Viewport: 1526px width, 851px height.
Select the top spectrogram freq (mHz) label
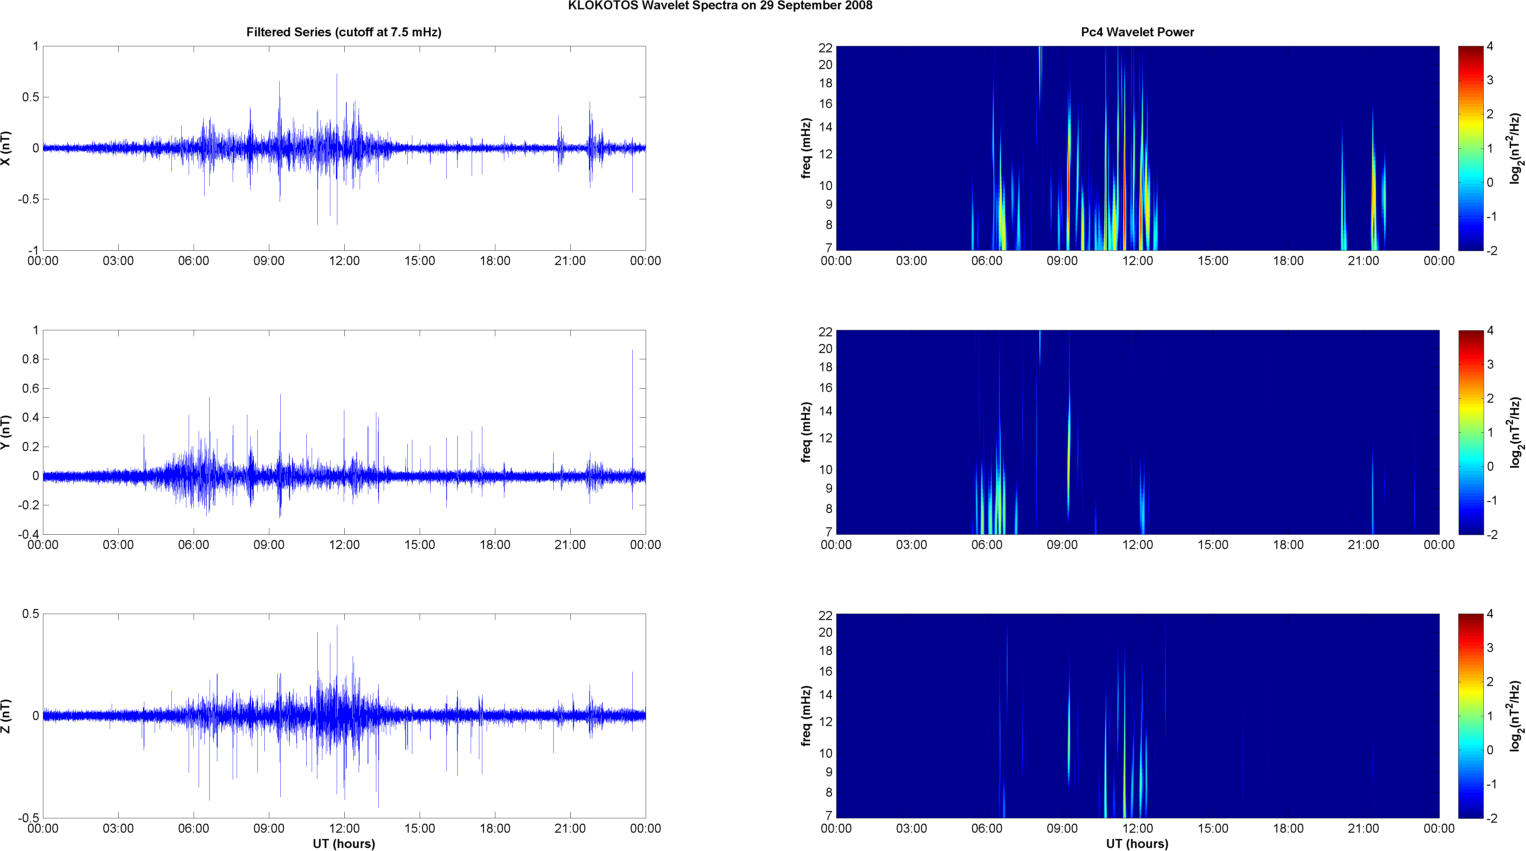click(x=806, y=148)
